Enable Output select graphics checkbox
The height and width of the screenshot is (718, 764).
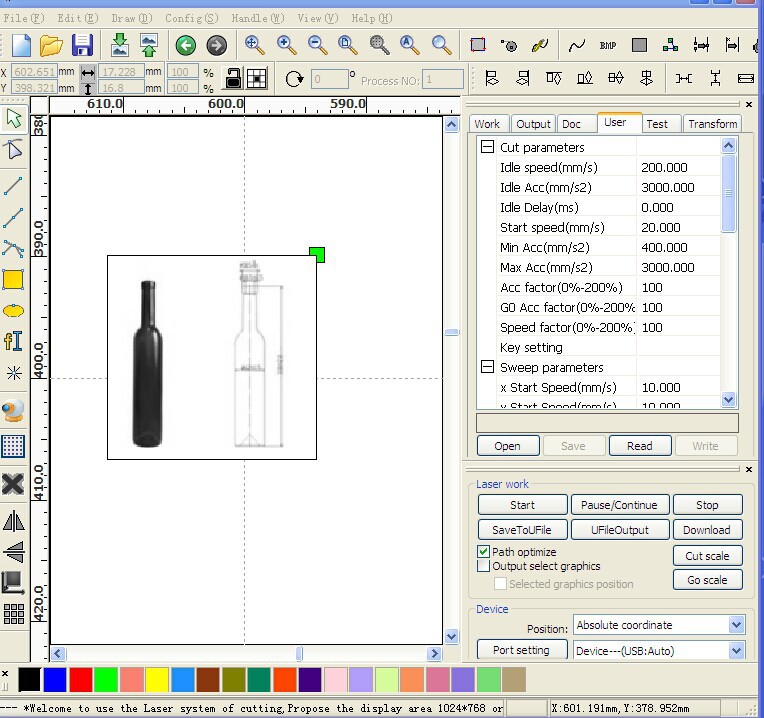(484, 566)
